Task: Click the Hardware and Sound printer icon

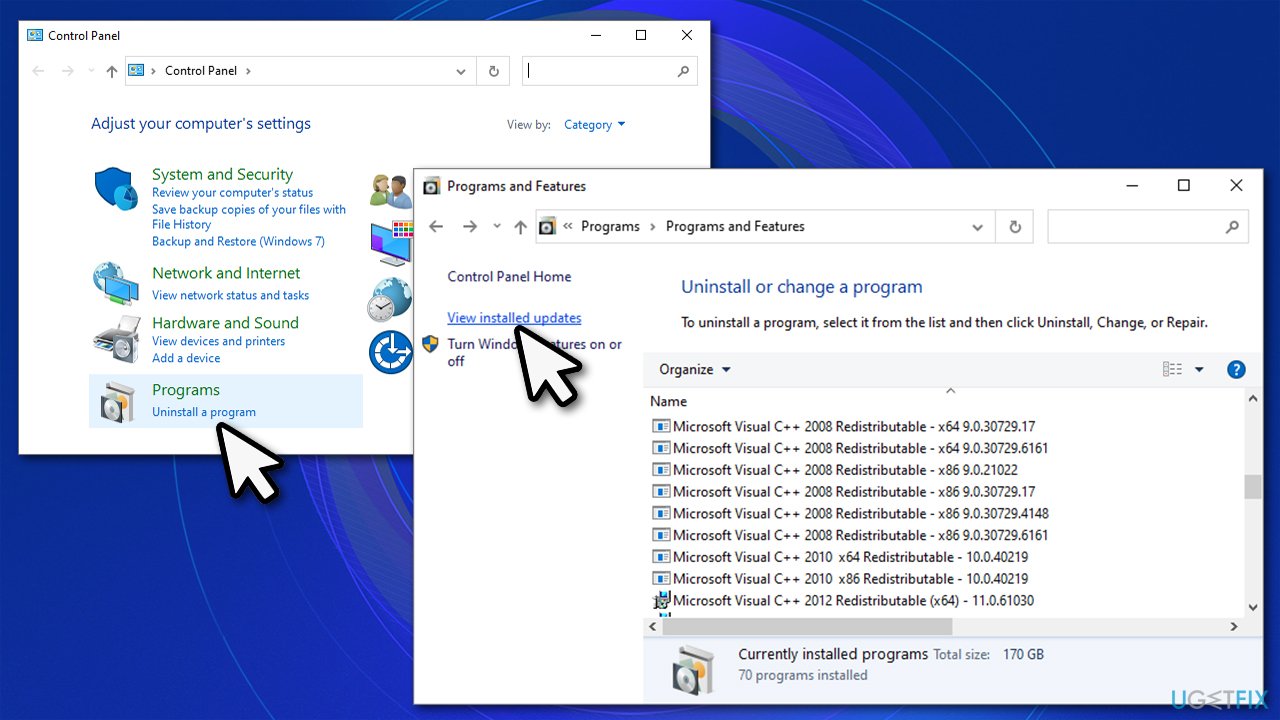Action: pyautogui.click(x=116, y=340)
